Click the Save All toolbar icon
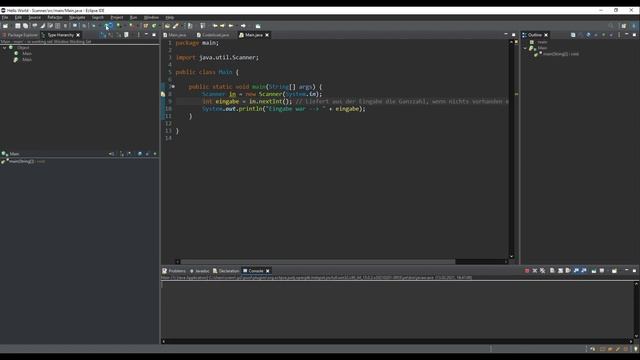This screenshot has height=360, width=640. 25,26
